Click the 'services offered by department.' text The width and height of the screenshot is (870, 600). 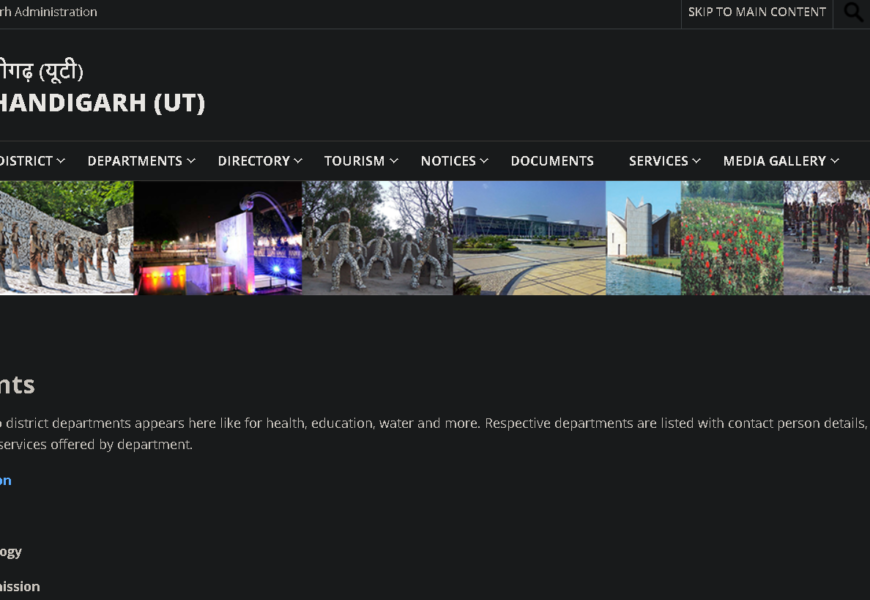(96, 445)
